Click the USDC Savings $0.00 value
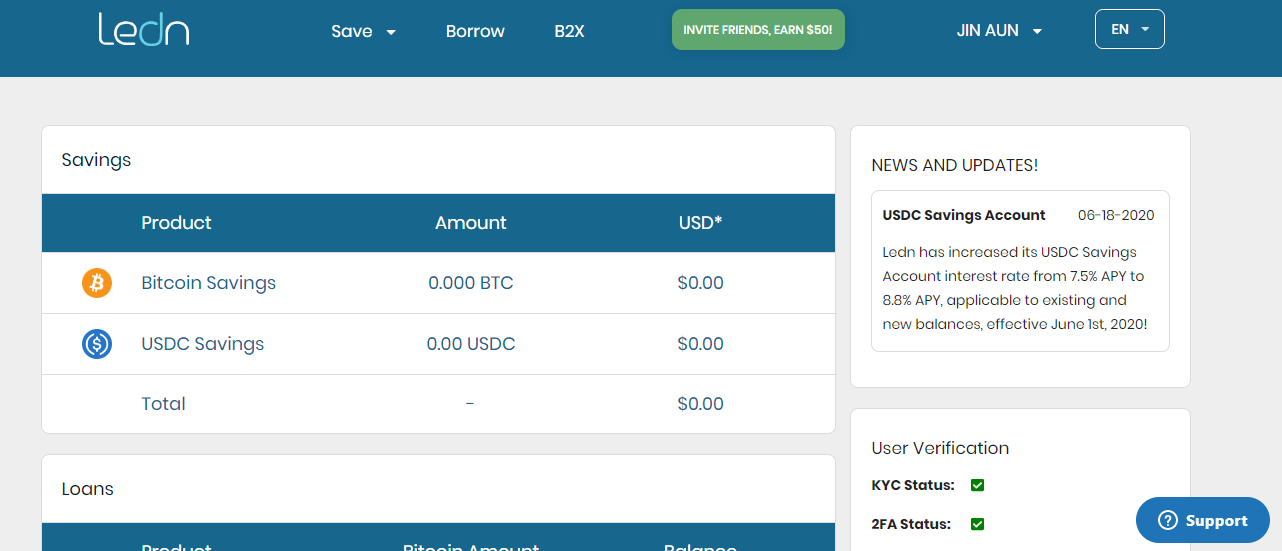This screenshot has width=1282, height=551. 700,344
